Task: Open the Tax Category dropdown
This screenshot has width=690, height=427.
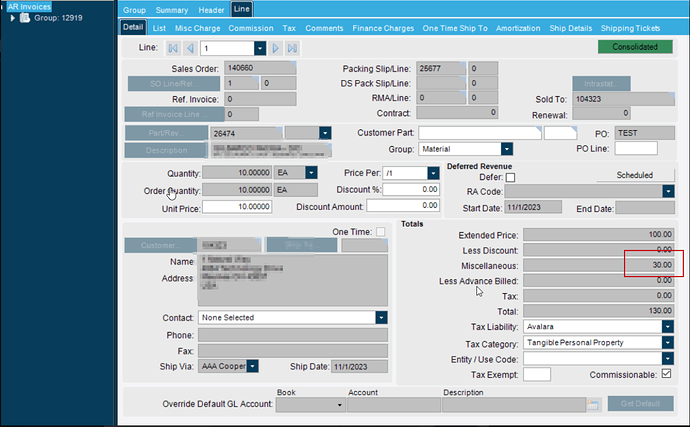Action: coord(668,342)
